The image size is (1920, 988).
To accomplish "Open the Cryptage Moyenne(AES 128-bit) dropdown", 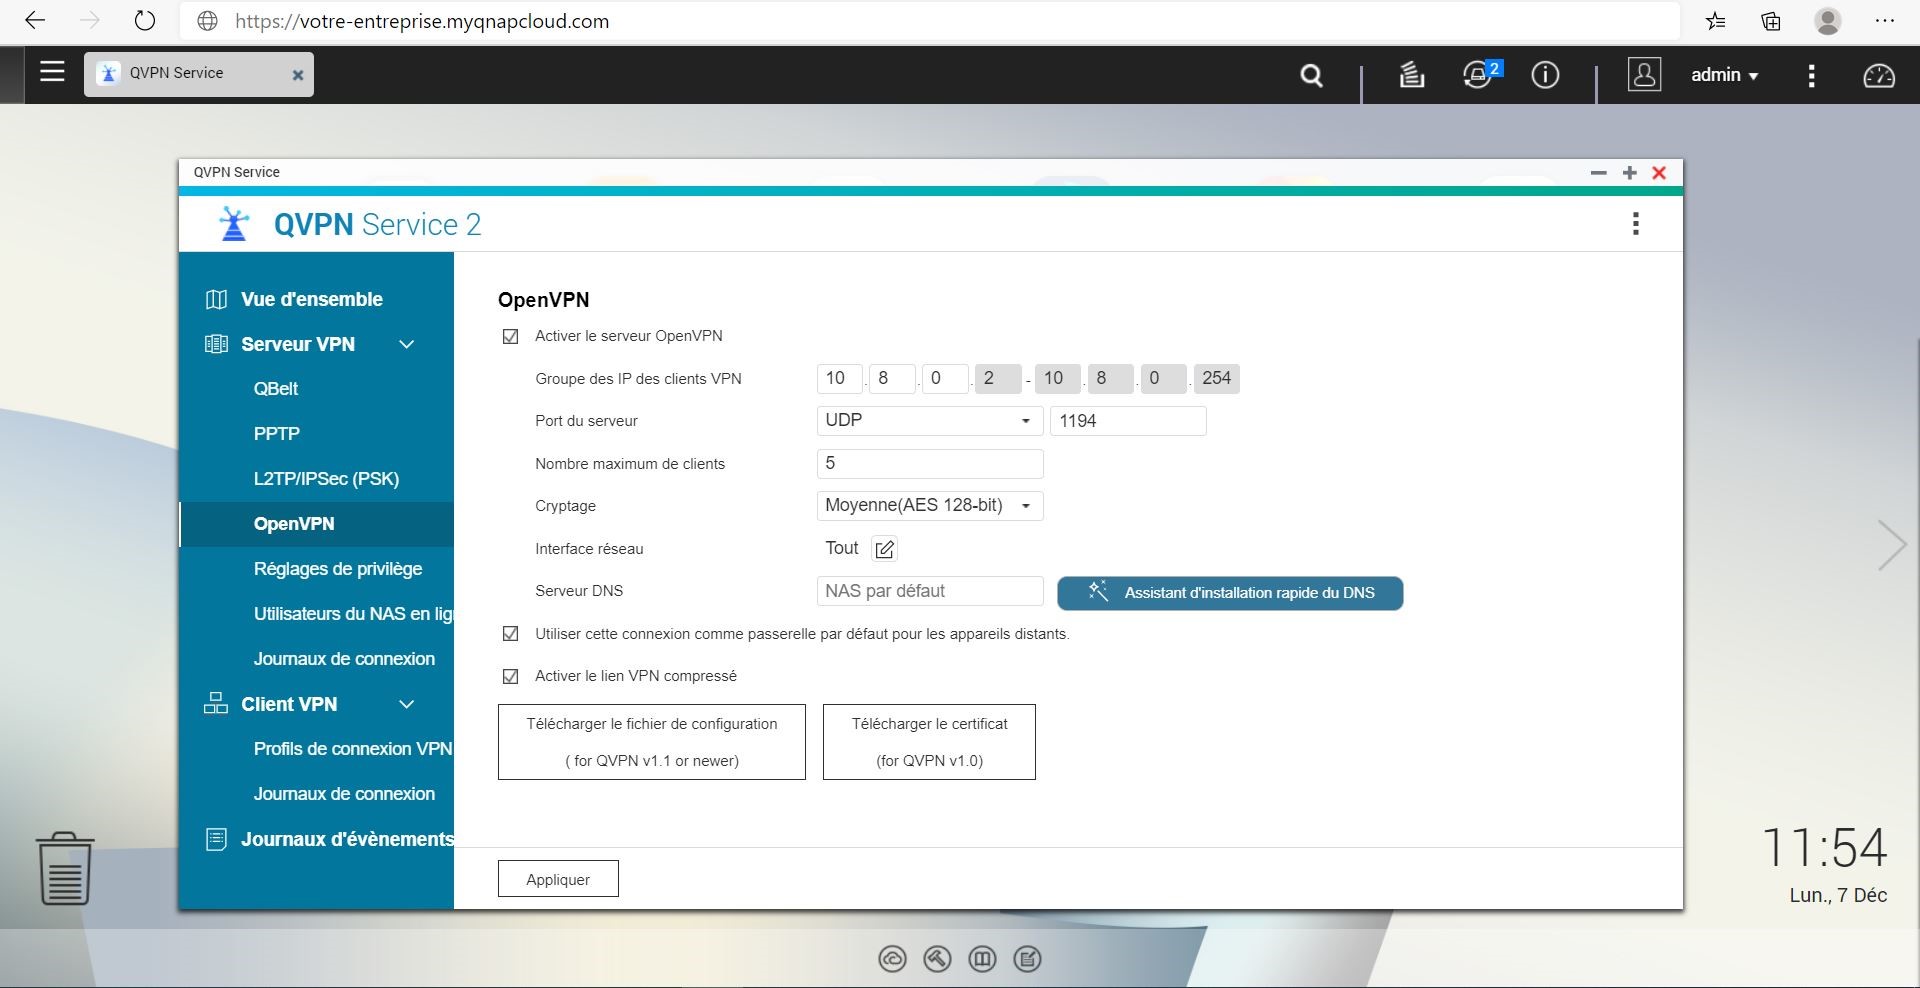I will [930, 506].
